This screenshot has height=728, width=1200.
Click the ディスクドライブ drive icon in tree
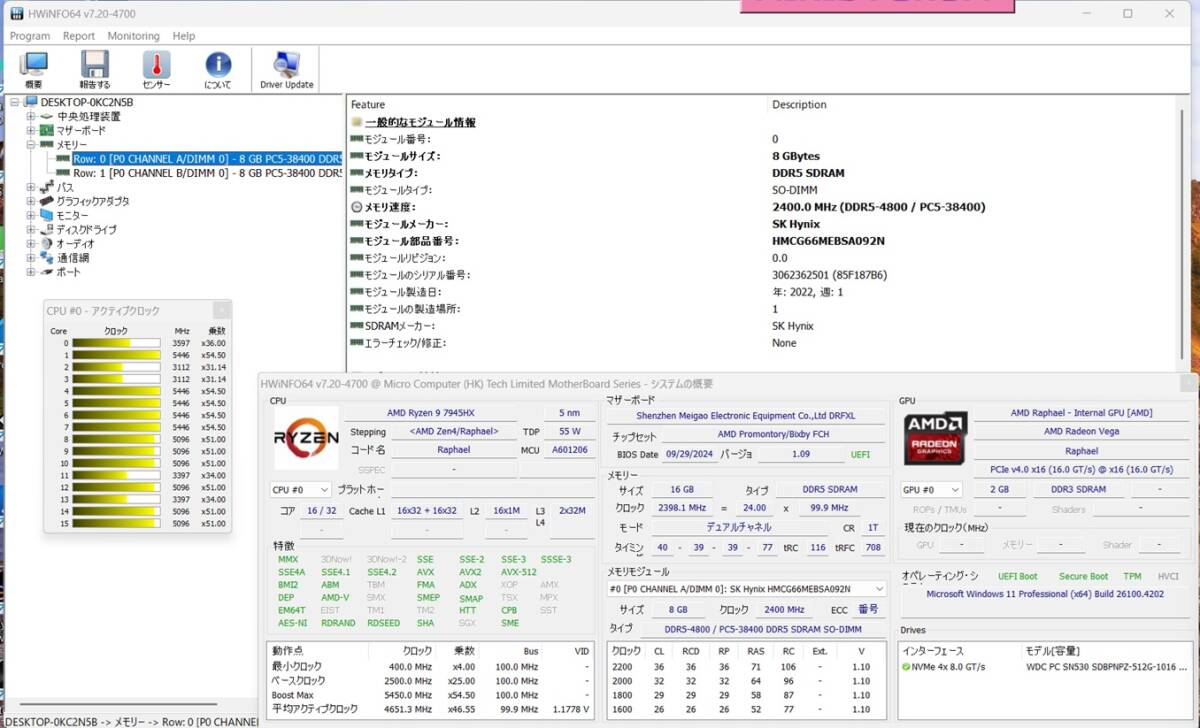point(47,229)
